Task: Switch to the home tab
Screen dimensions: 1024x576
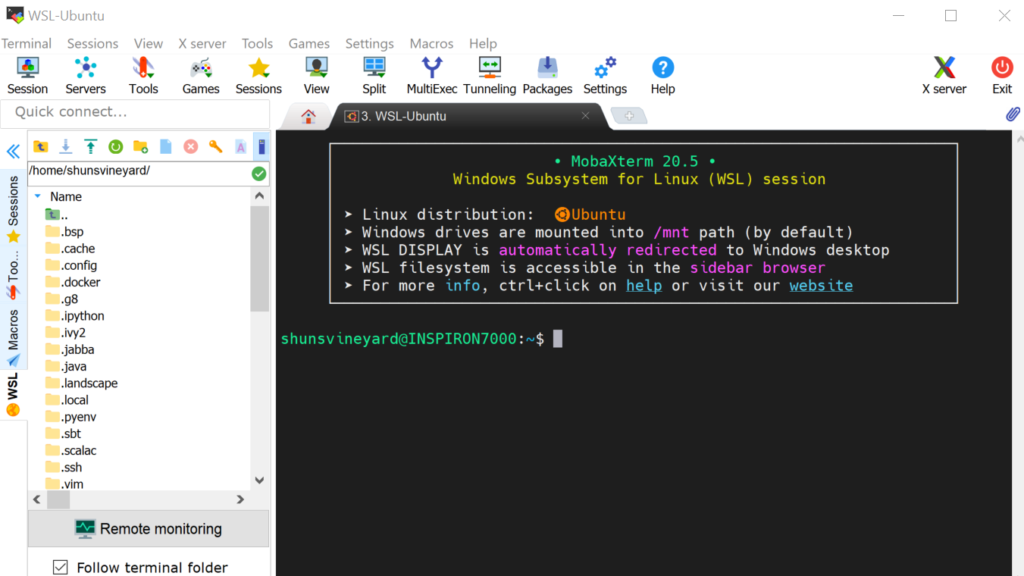Action: pyautogui.click(x=308, y=116)
